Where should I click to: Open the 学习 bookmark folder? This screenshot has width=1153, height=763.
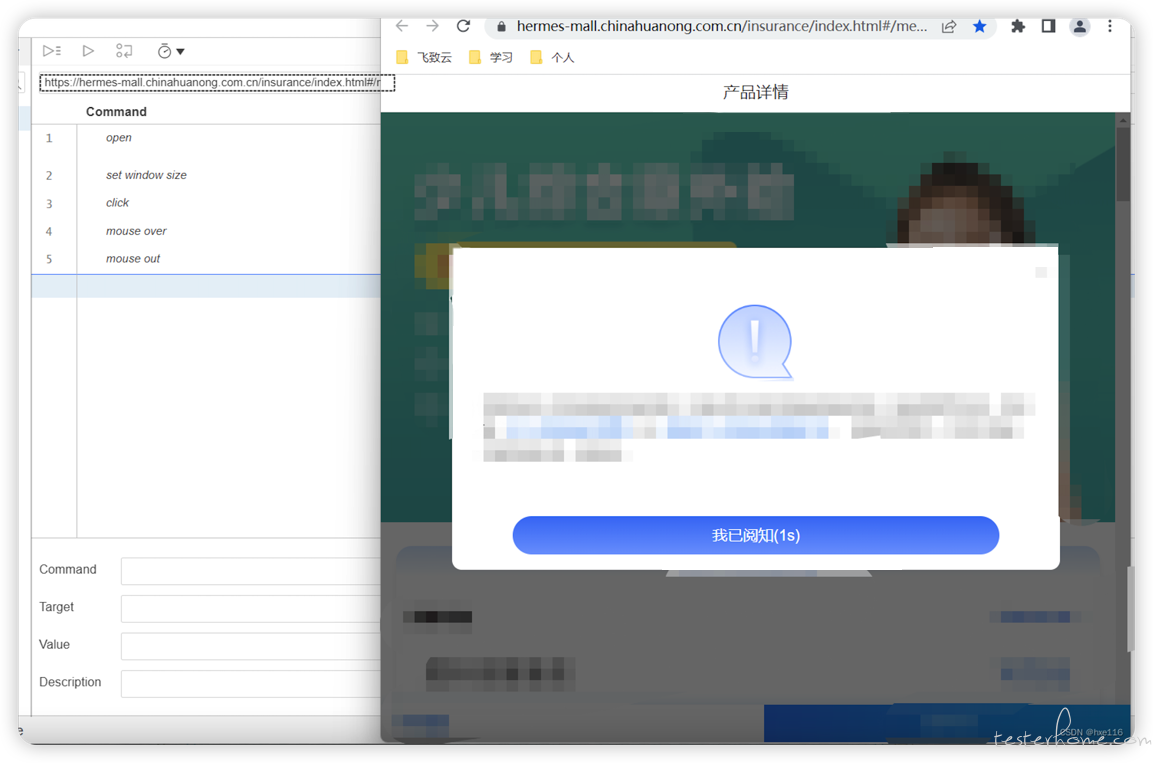pos(491,57)
